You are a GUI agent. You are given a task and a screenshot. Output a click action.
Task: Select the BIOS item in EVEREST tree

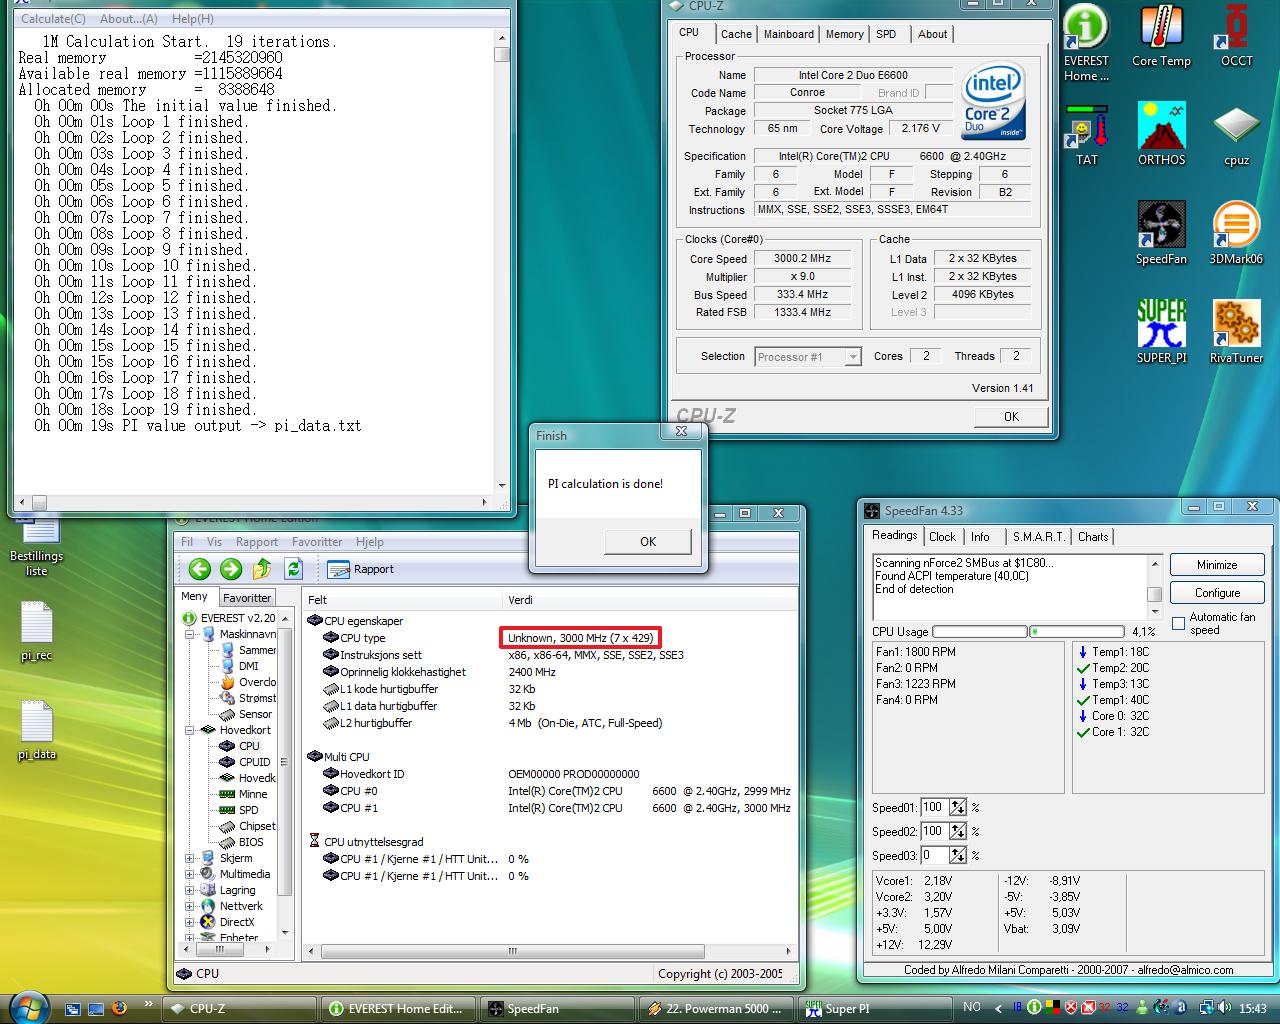pyautogui.click(x=241, y=842)
